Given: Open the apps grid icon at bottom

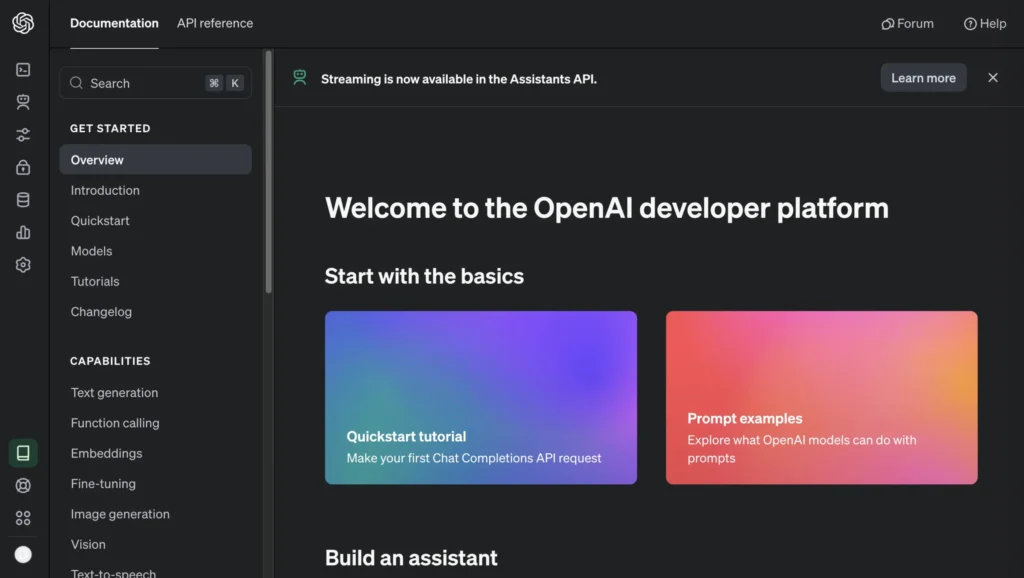Looking at the screenshot, I should coord(23,517).
